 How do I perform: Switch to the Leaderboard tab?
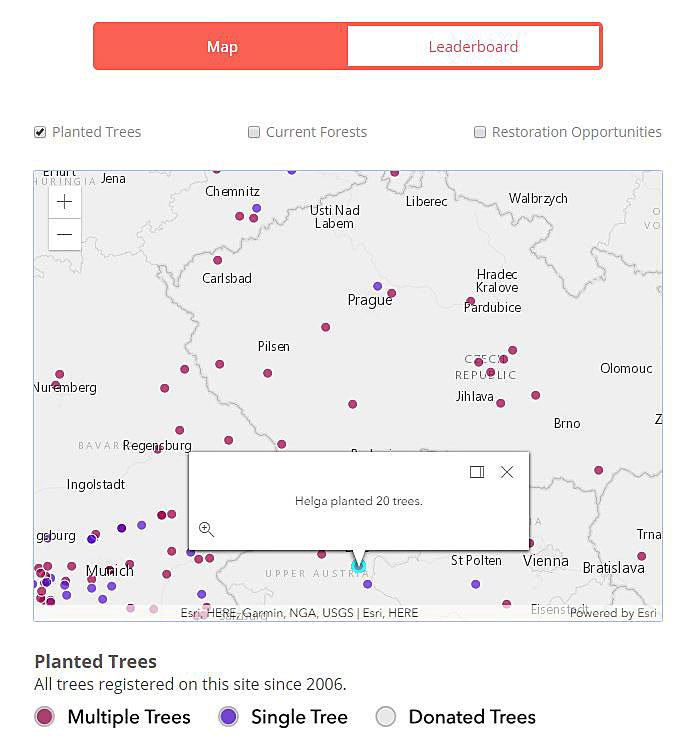473,46
